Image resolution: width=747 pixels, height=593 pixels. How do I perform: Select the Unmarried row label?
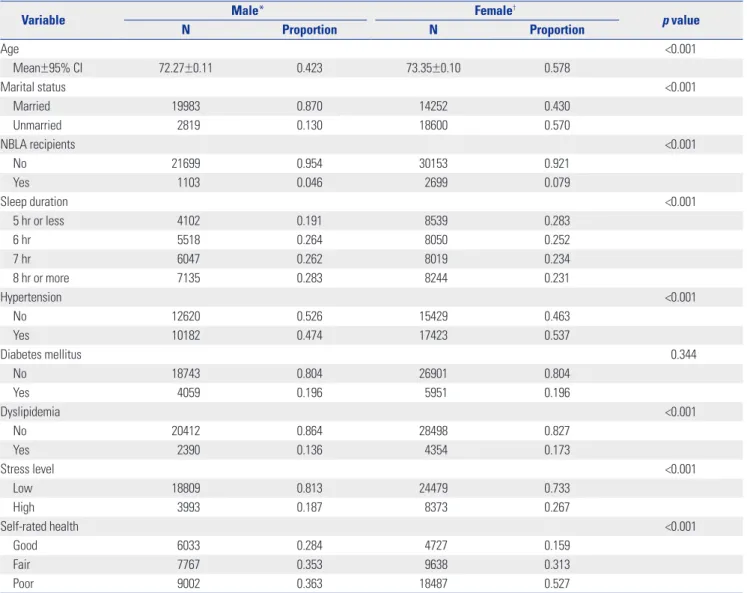point(37,125)
